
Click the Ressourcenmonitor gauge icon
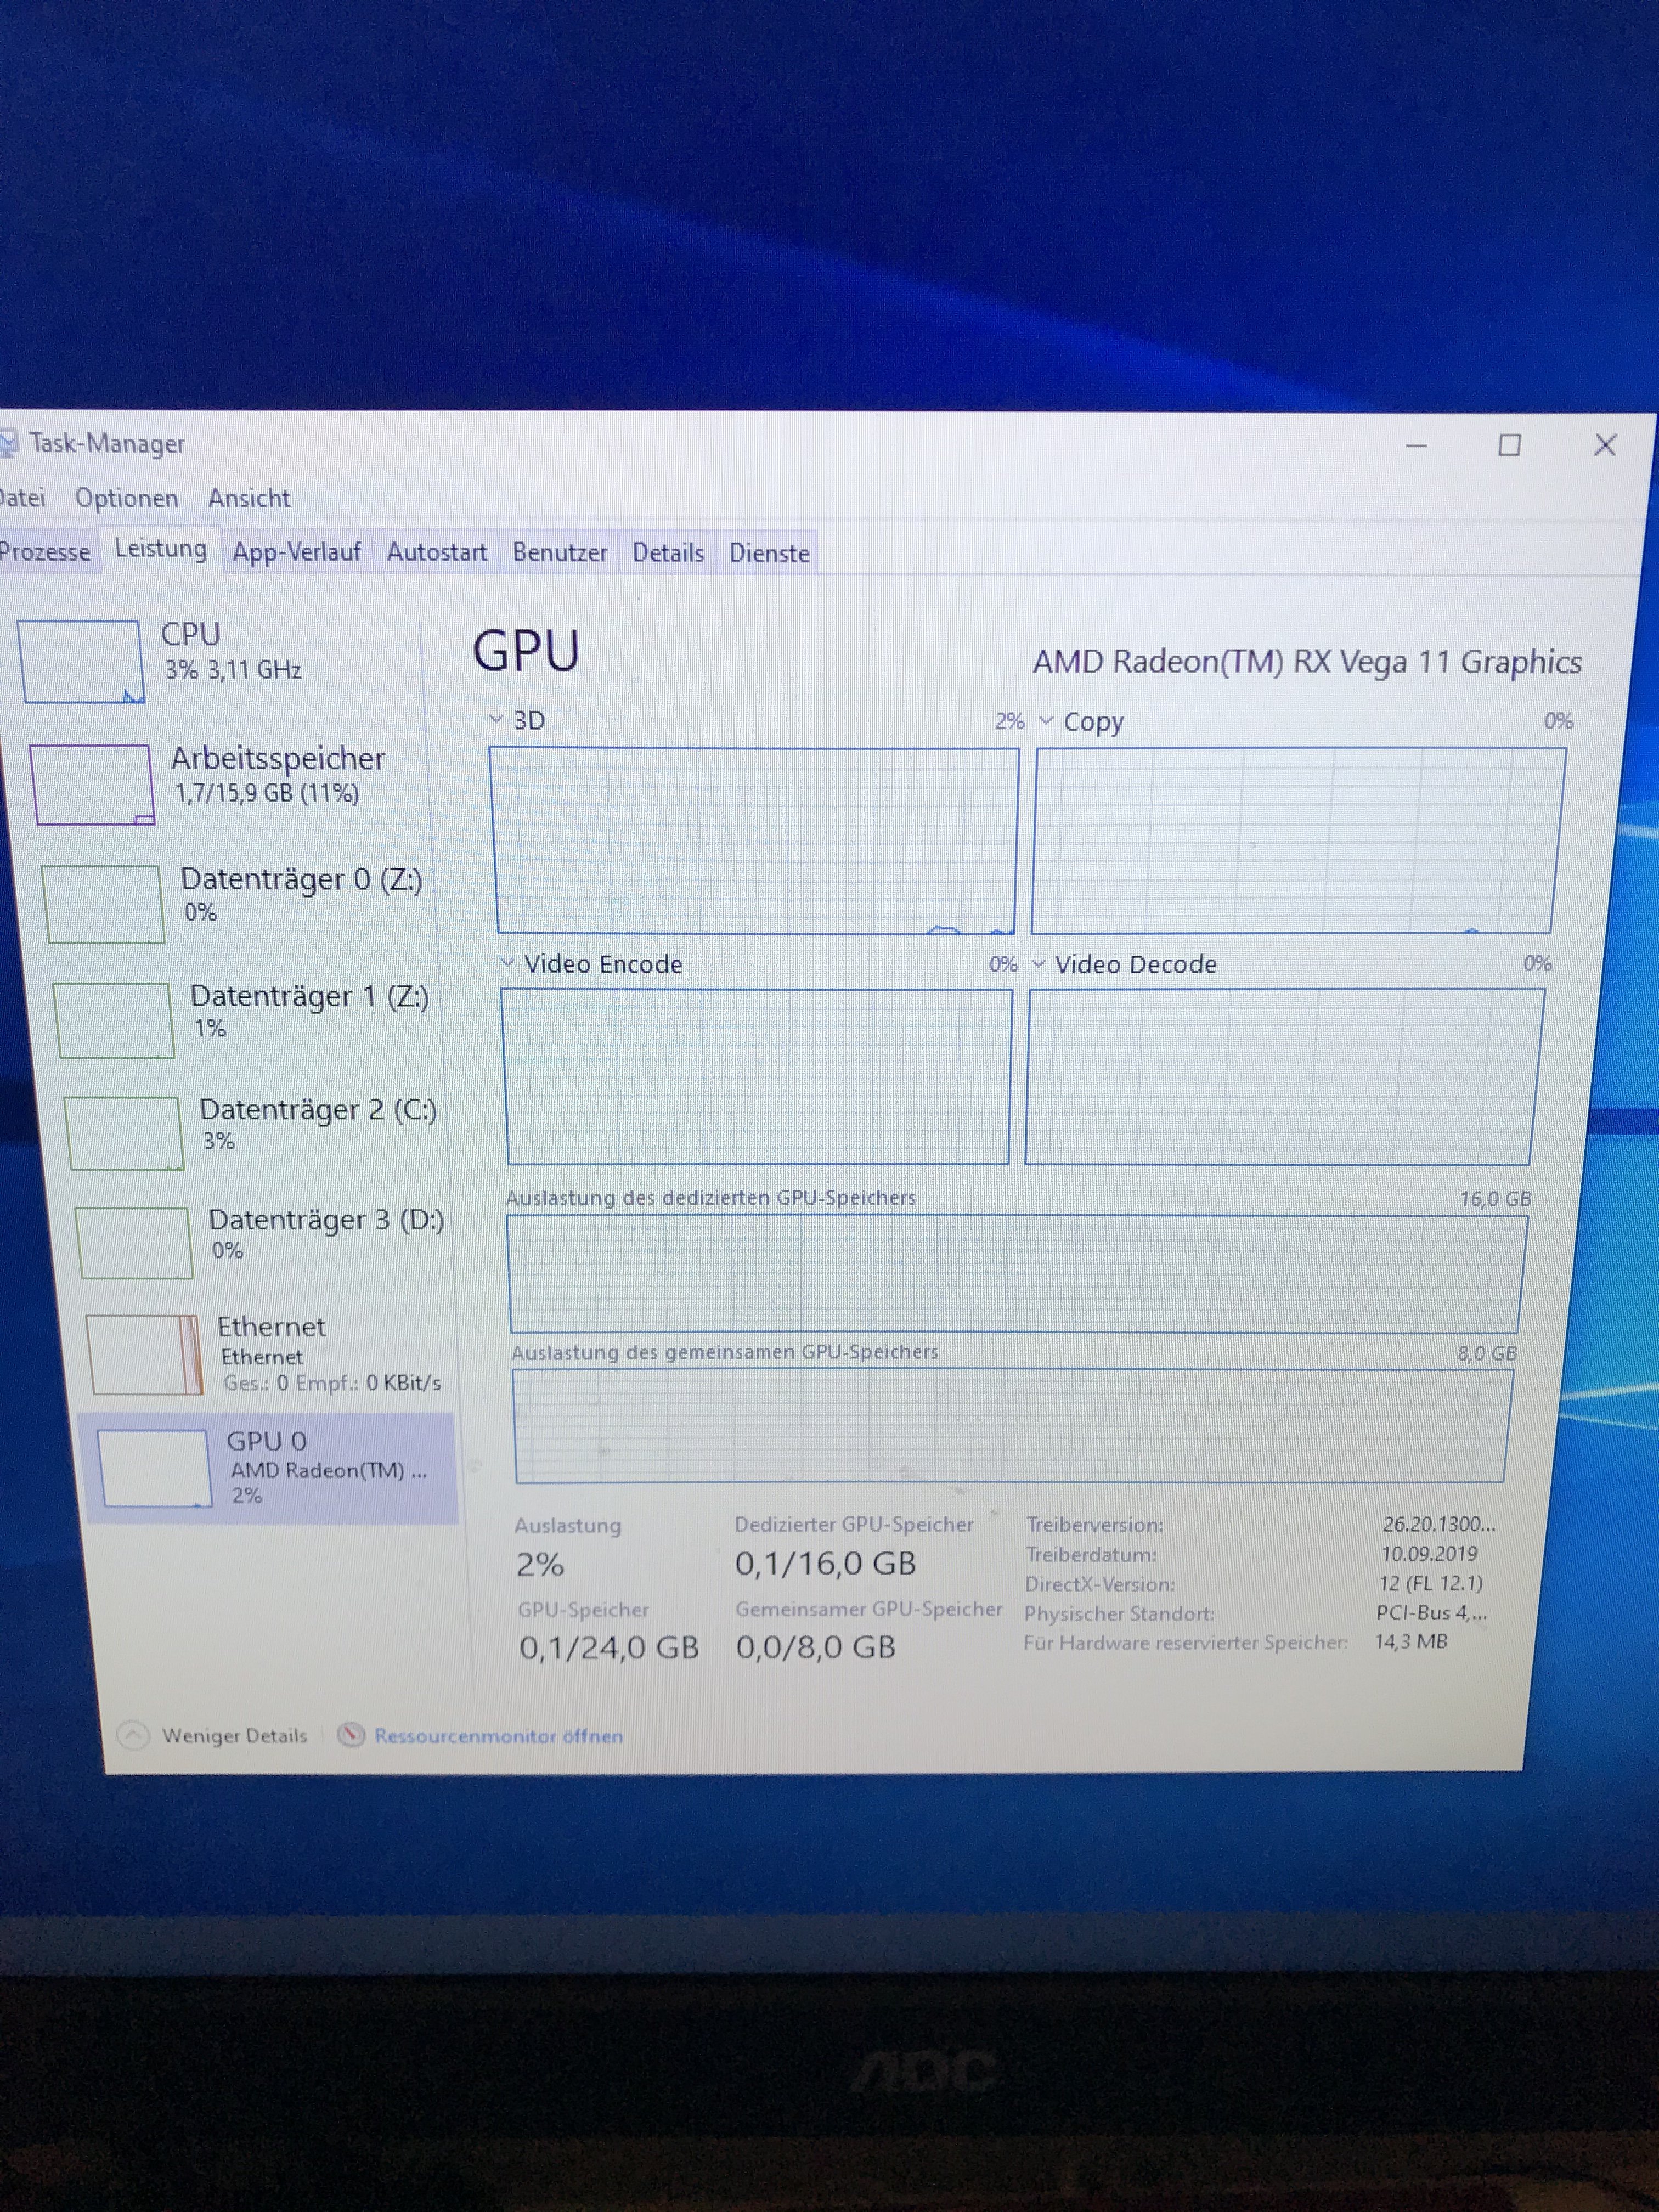[x=350, y=1735]
